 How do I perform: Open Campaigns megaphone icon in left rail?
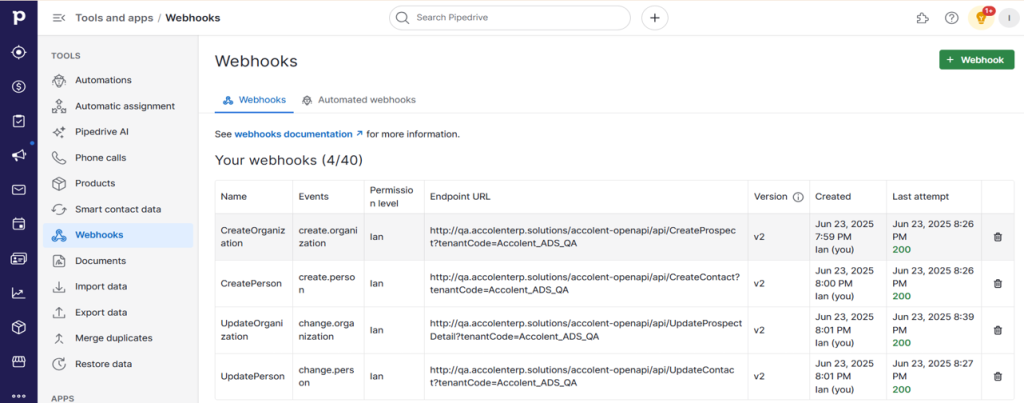[x=18, y=155]
